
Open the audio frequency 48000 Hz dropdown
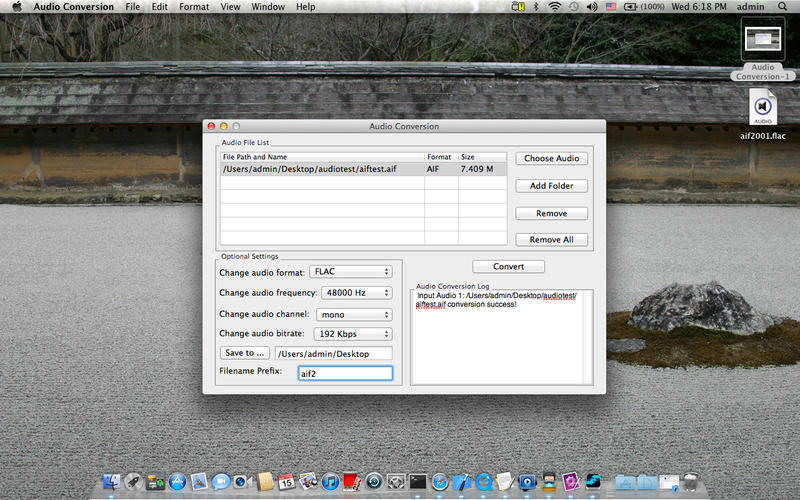coord(356,293)
